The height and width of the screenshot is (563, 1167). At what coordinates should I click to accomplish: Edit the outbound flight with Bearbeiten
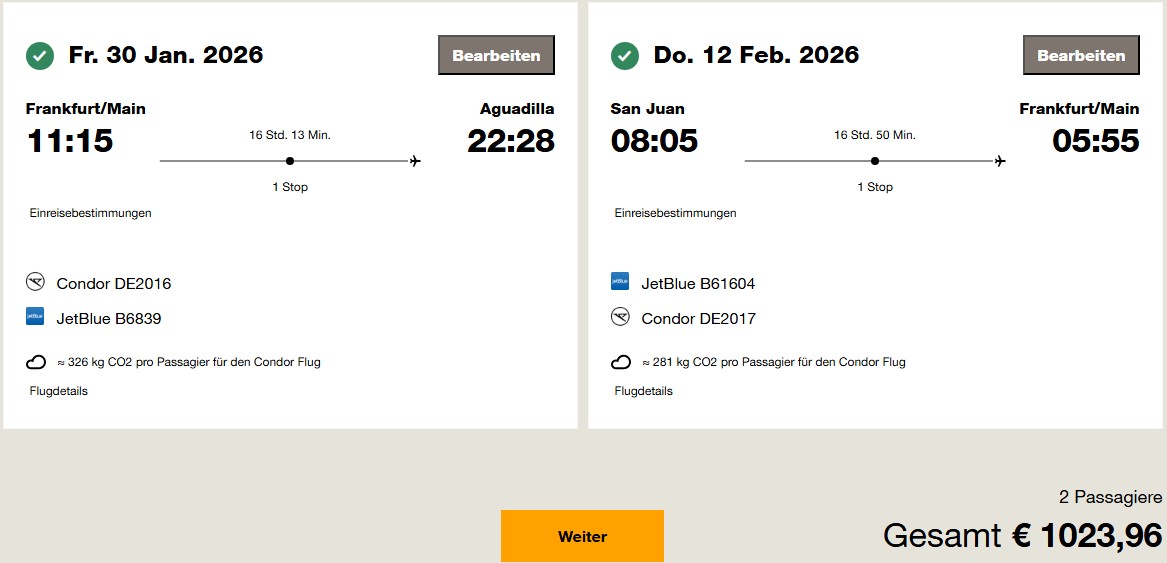coord(496,56)
